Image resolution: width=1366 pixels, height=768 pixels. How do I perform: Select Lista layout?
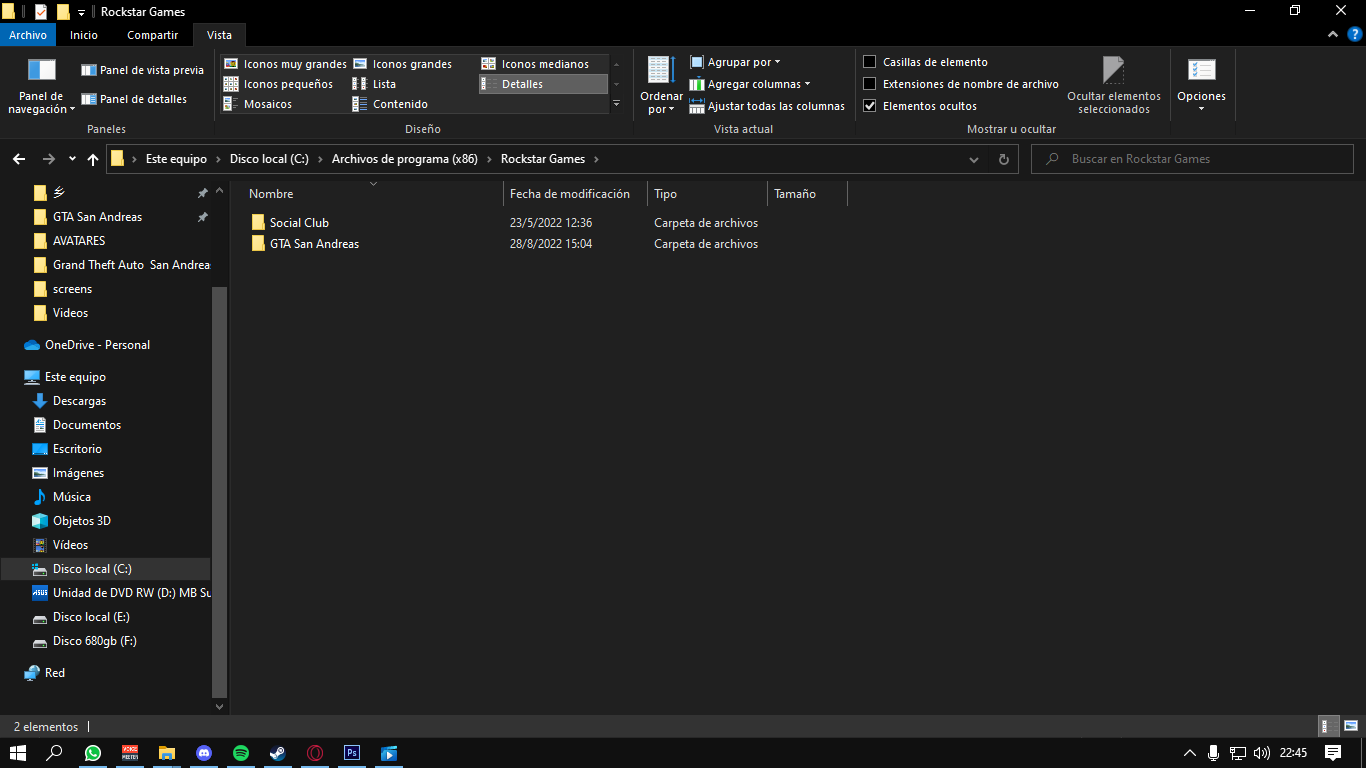tap(374, 84)
